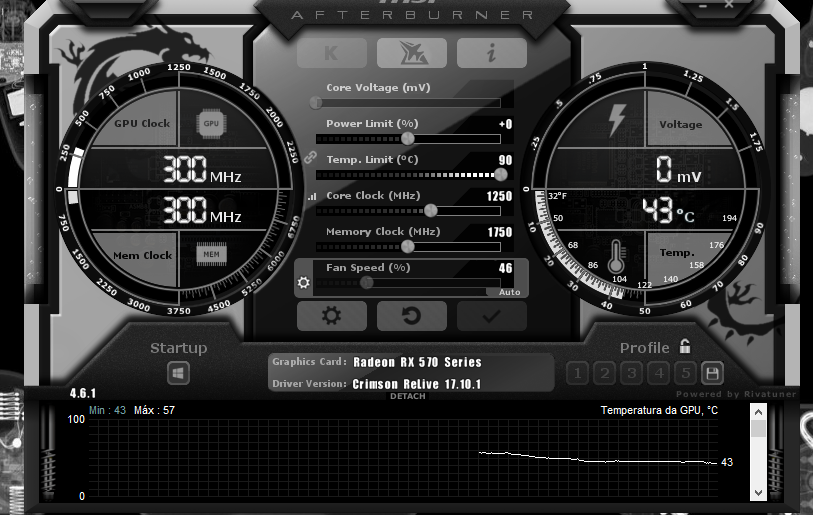Click the Máx : 57 graph text
Screen dimensions: 813x515
coord(155,410)
